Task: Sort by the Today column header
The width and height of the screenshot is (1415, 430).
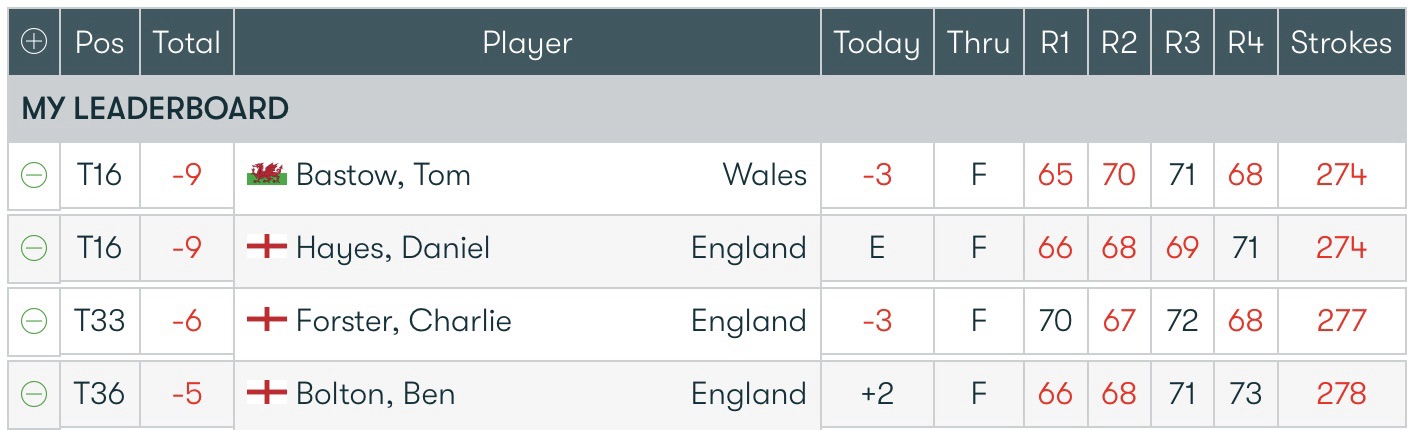Action: [876, 43]
